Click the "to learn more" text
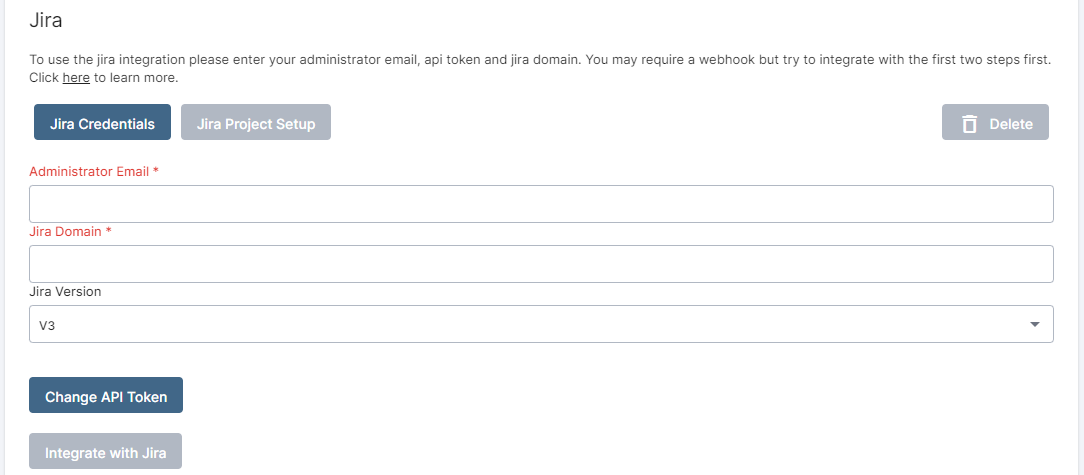1084x475 pixels. coord(136,77)
